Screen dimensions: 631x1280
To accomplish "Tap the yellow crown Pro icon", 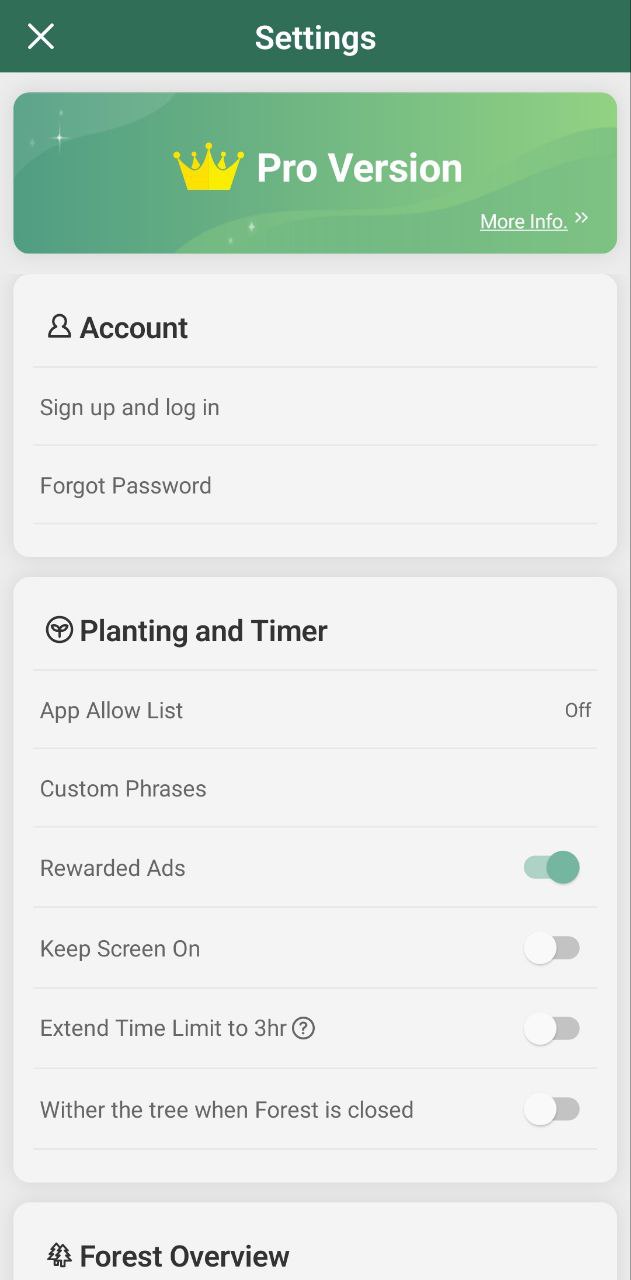I will point(208,167).
